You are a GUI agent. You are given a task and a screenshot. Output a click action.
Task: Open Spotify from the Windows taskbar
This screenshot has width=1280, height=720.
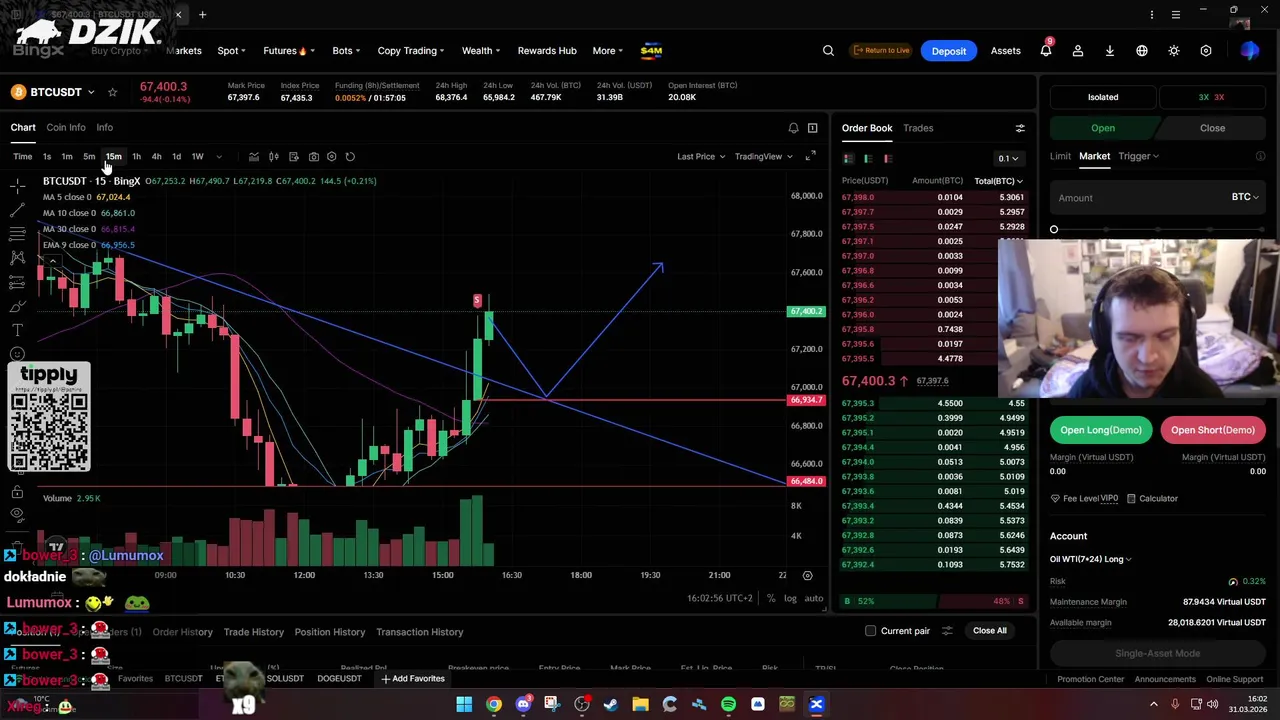[x=728, y=705]
